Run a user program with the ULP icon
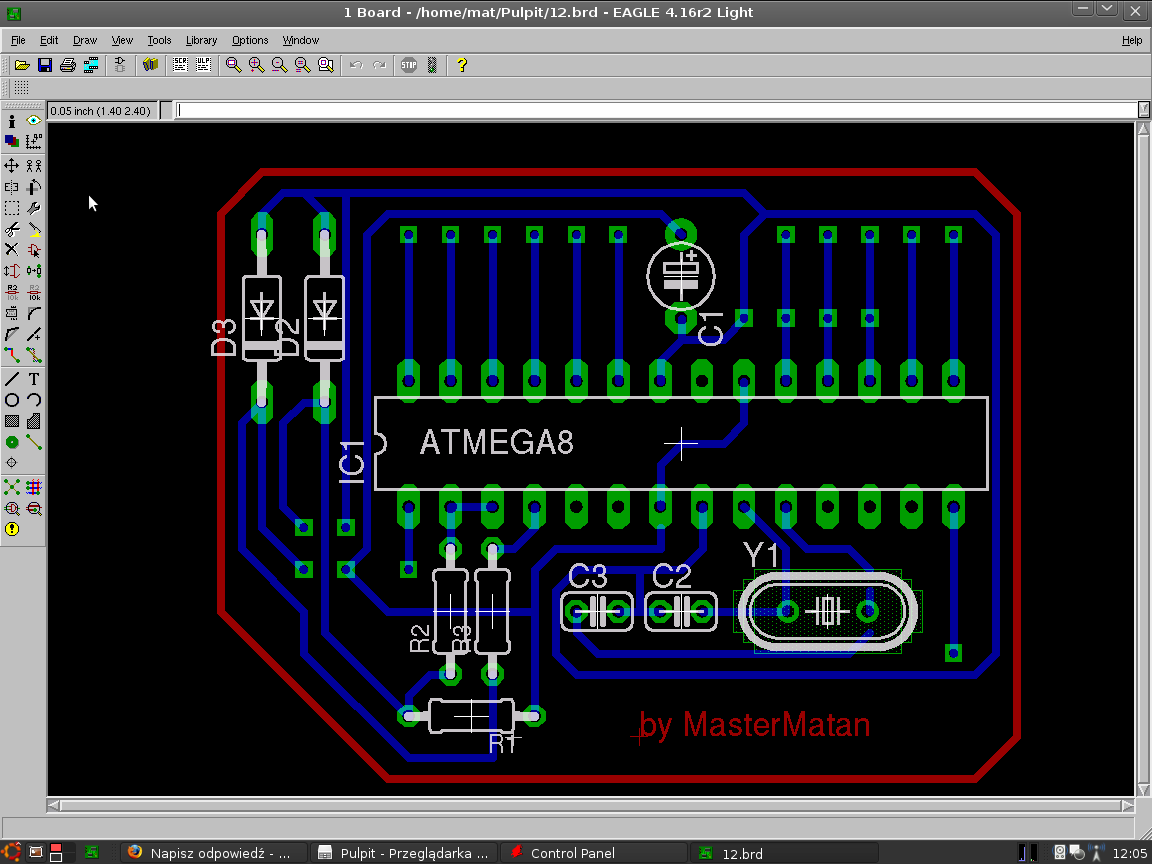 [x=203, y=65]
